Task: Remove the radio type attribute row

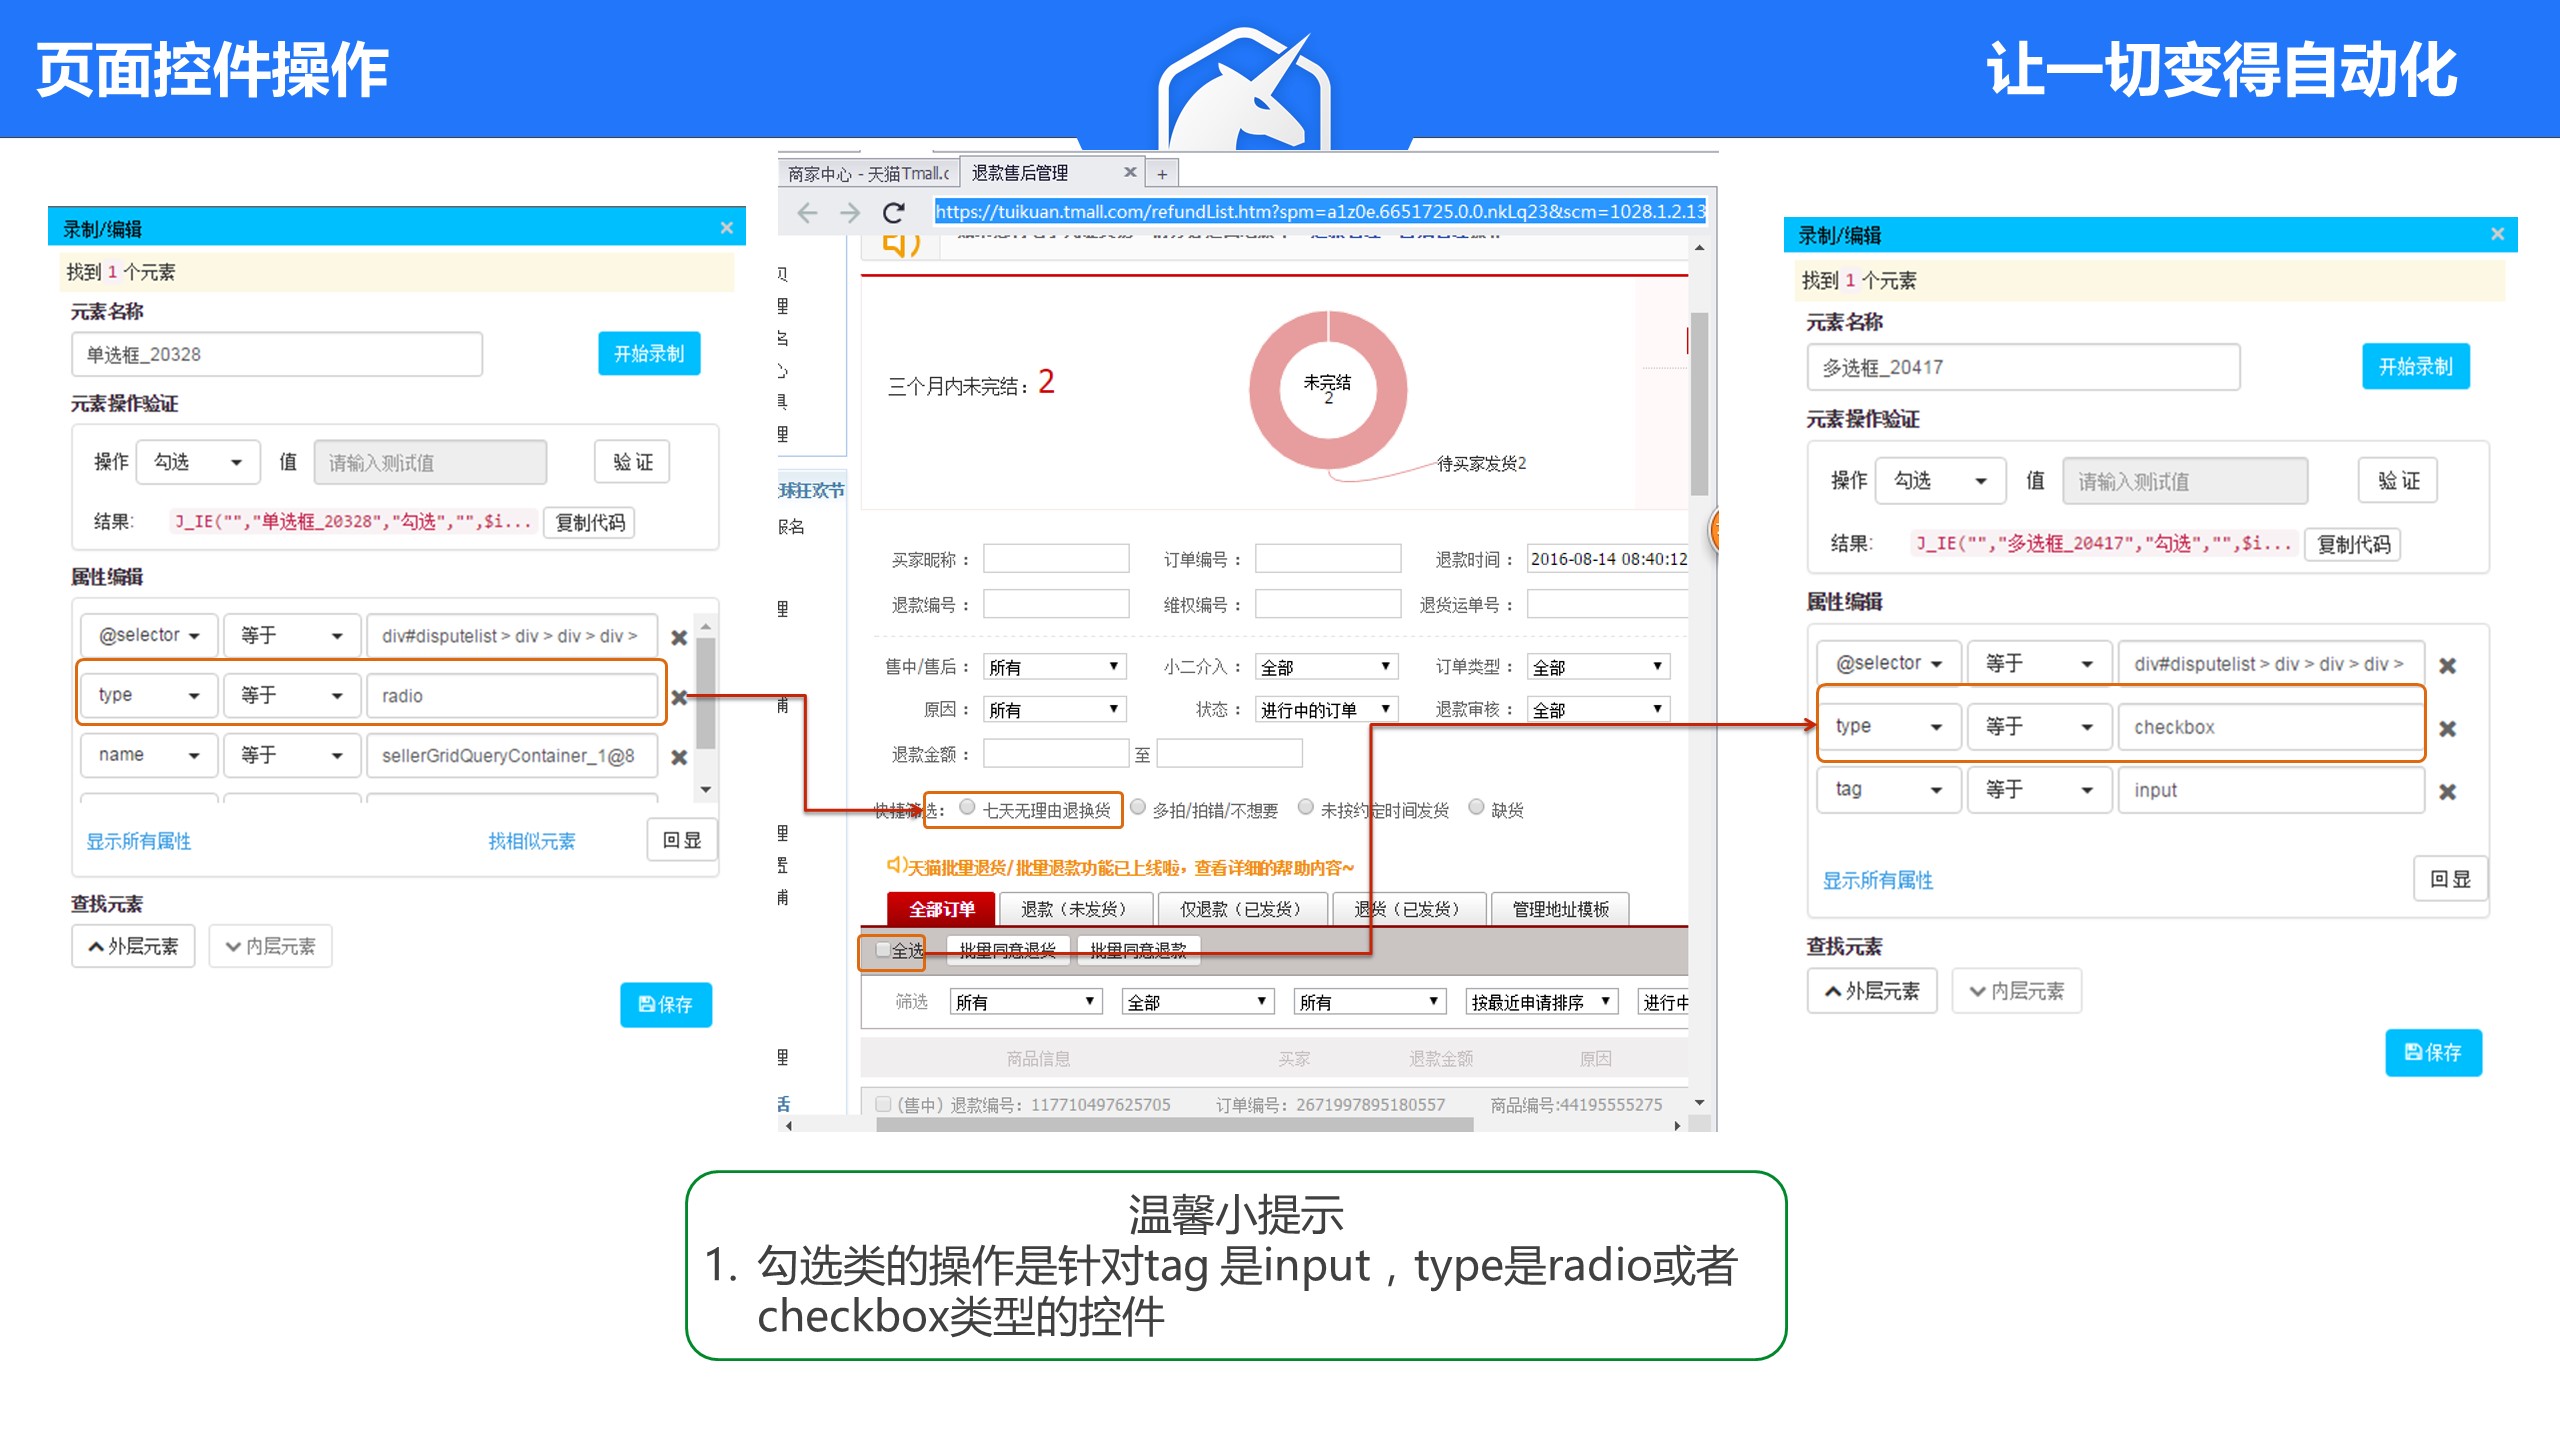Action: pos(679,697)
